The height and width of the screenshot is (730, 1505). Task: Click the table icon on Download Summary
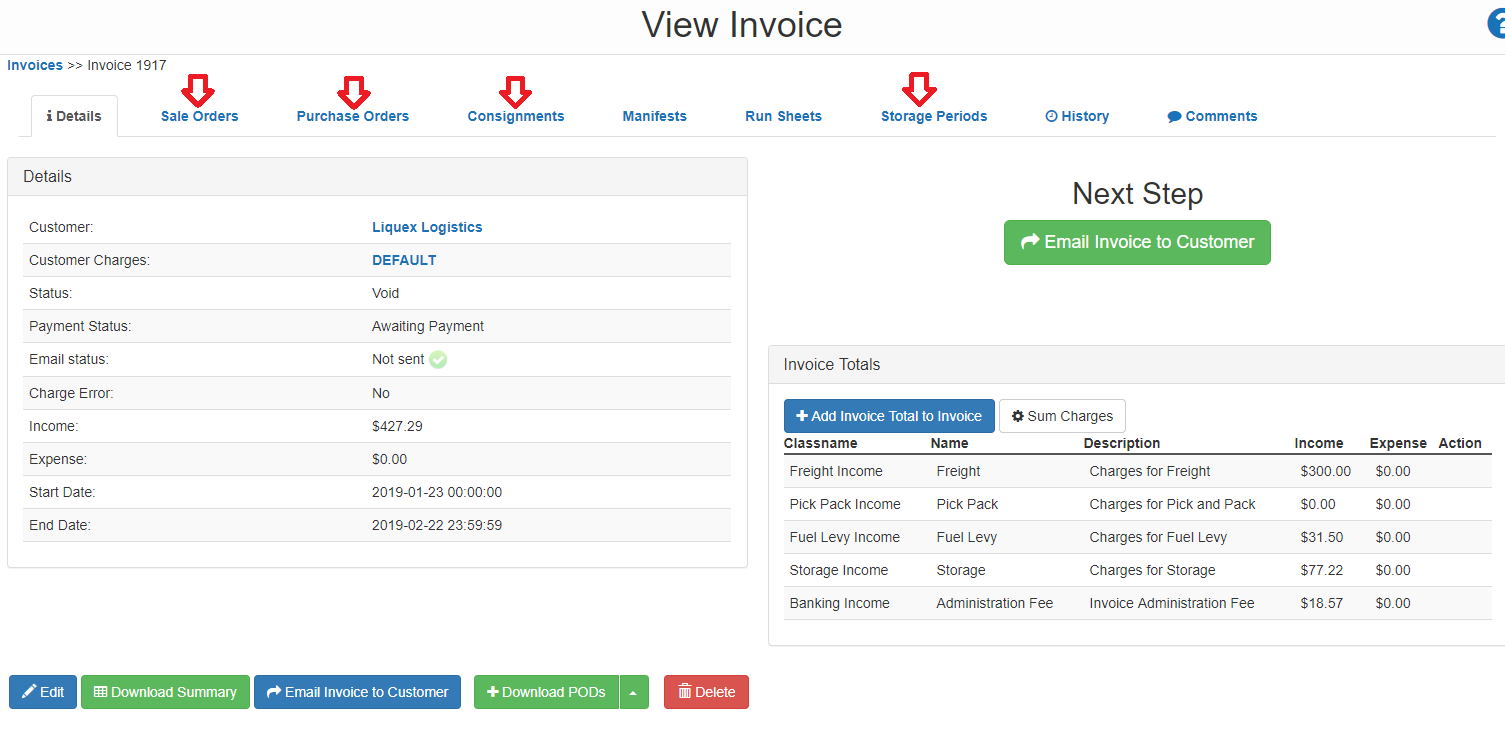[100, 692]
